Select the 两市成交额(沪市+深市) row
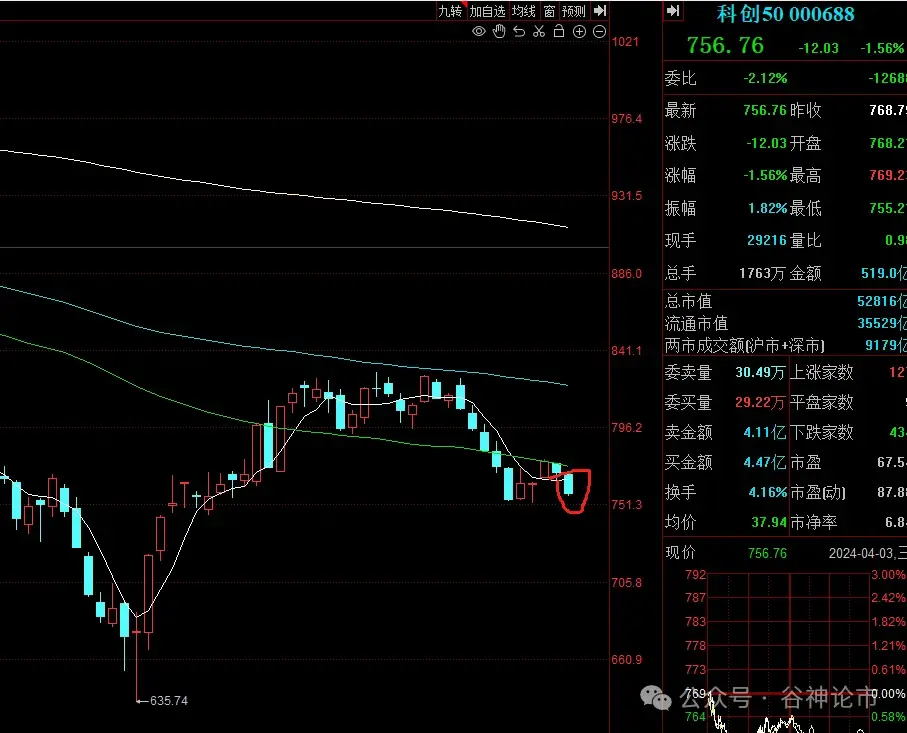This screenshot has height=733, width=907. pyautogui.click(x=745, y=346)
